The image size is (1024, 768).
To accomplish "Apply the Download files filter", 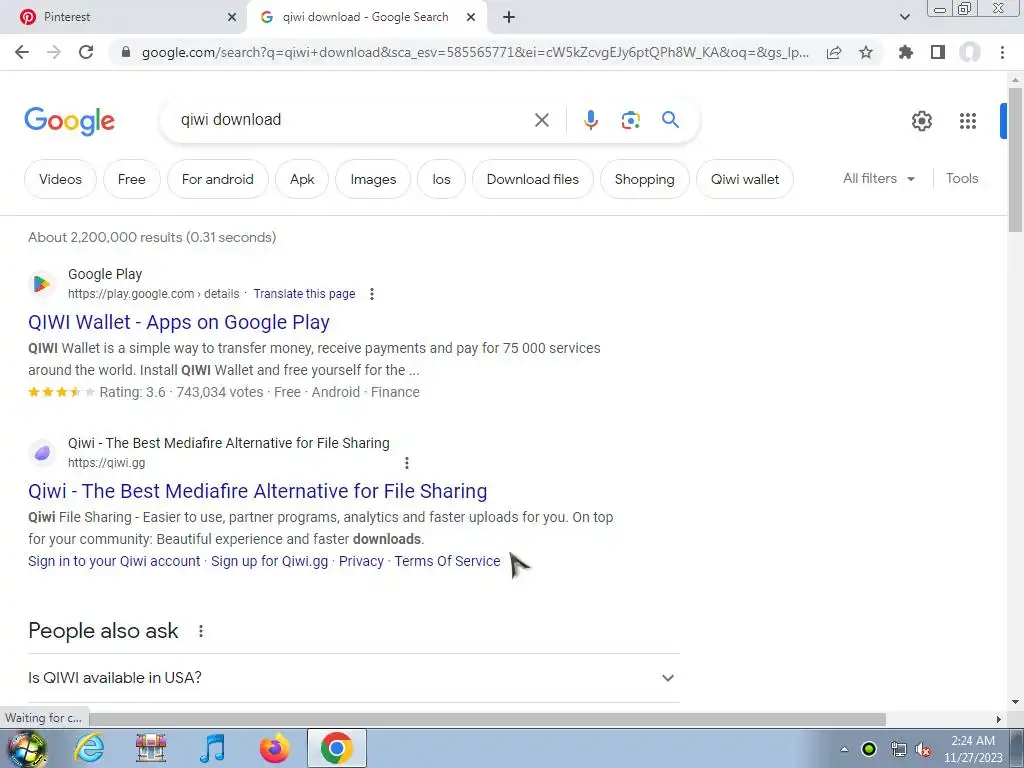I will coord(532,179).
